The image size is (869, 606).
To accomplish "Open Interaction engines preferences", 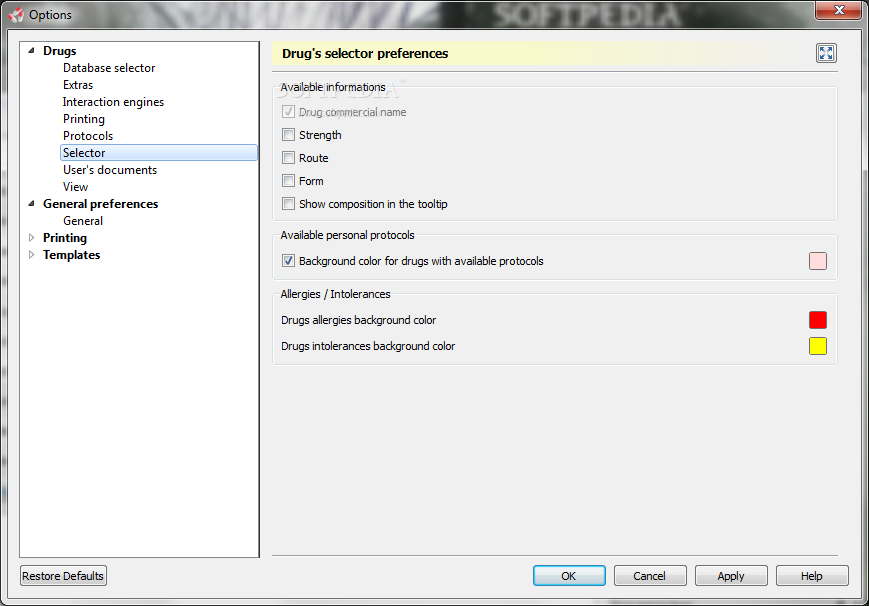I will [113, 102].
